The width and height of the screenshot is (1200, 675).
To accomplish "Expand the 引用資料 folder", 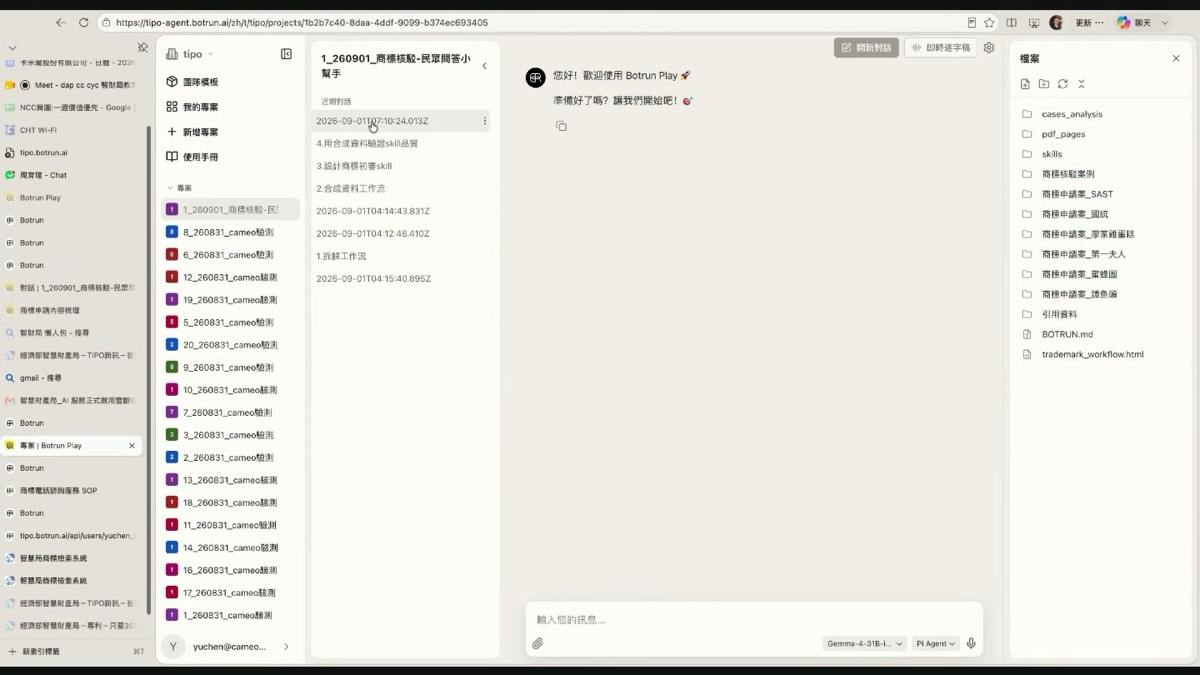I will [x=1058, y=314].
